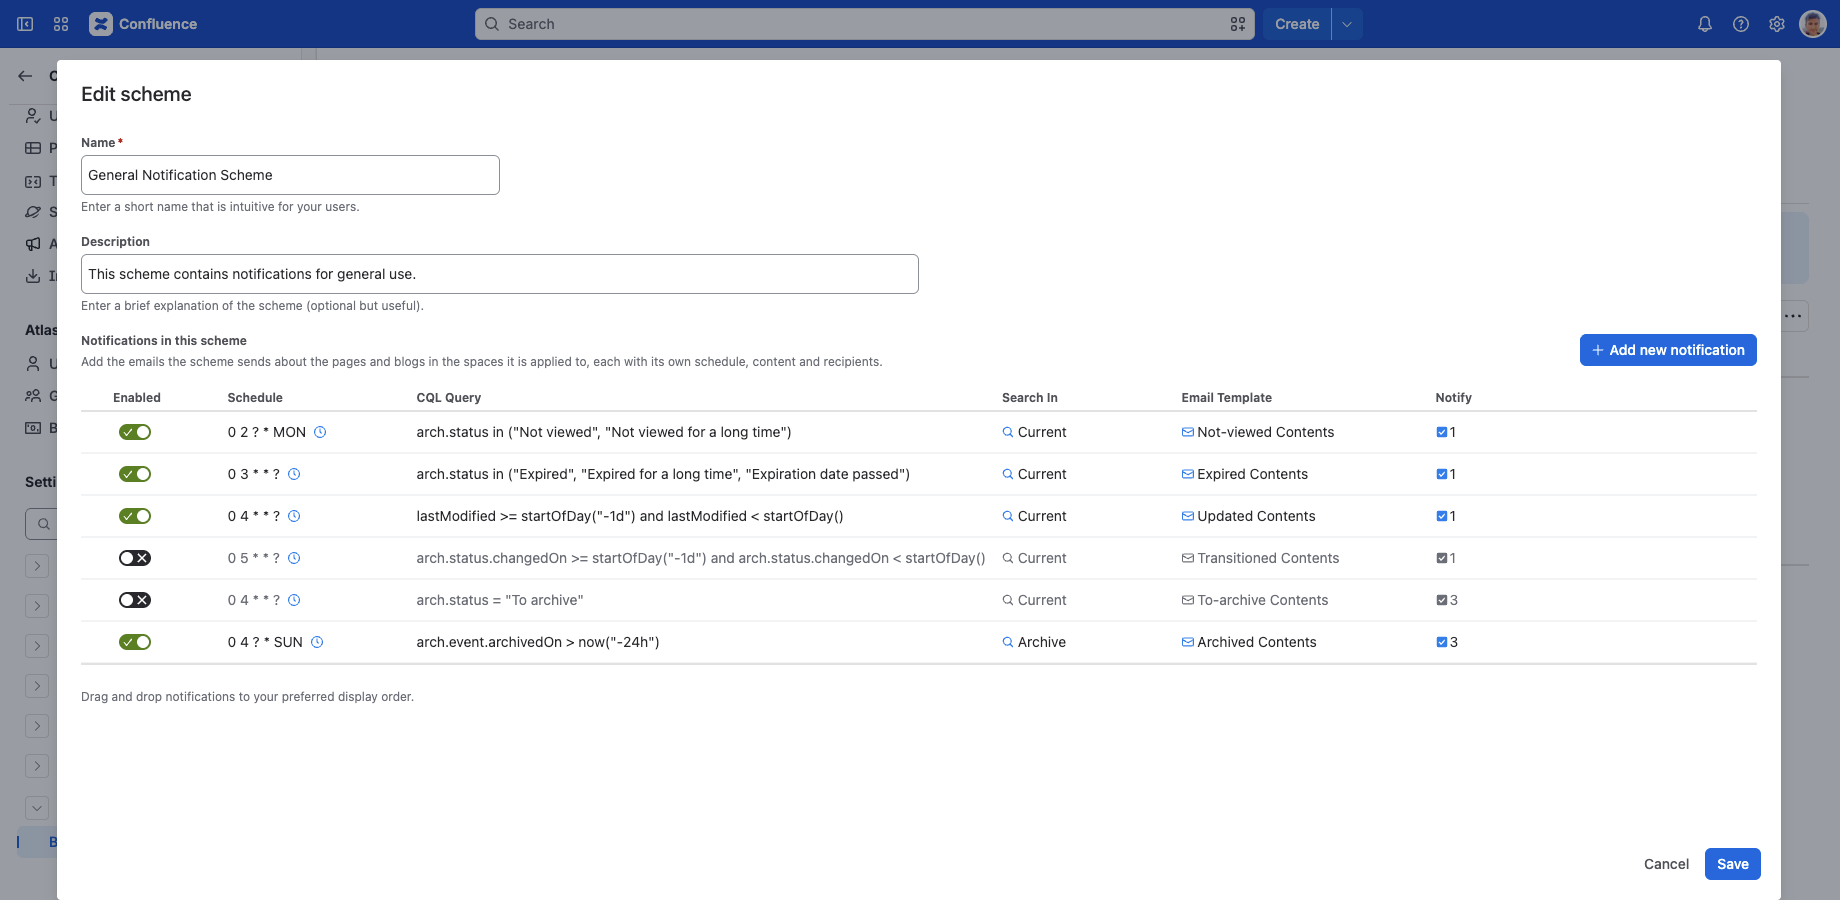The image size is (1840, 900).
Task: Click the sidebar collapse icon at top left
Action: tap(25, 24)
